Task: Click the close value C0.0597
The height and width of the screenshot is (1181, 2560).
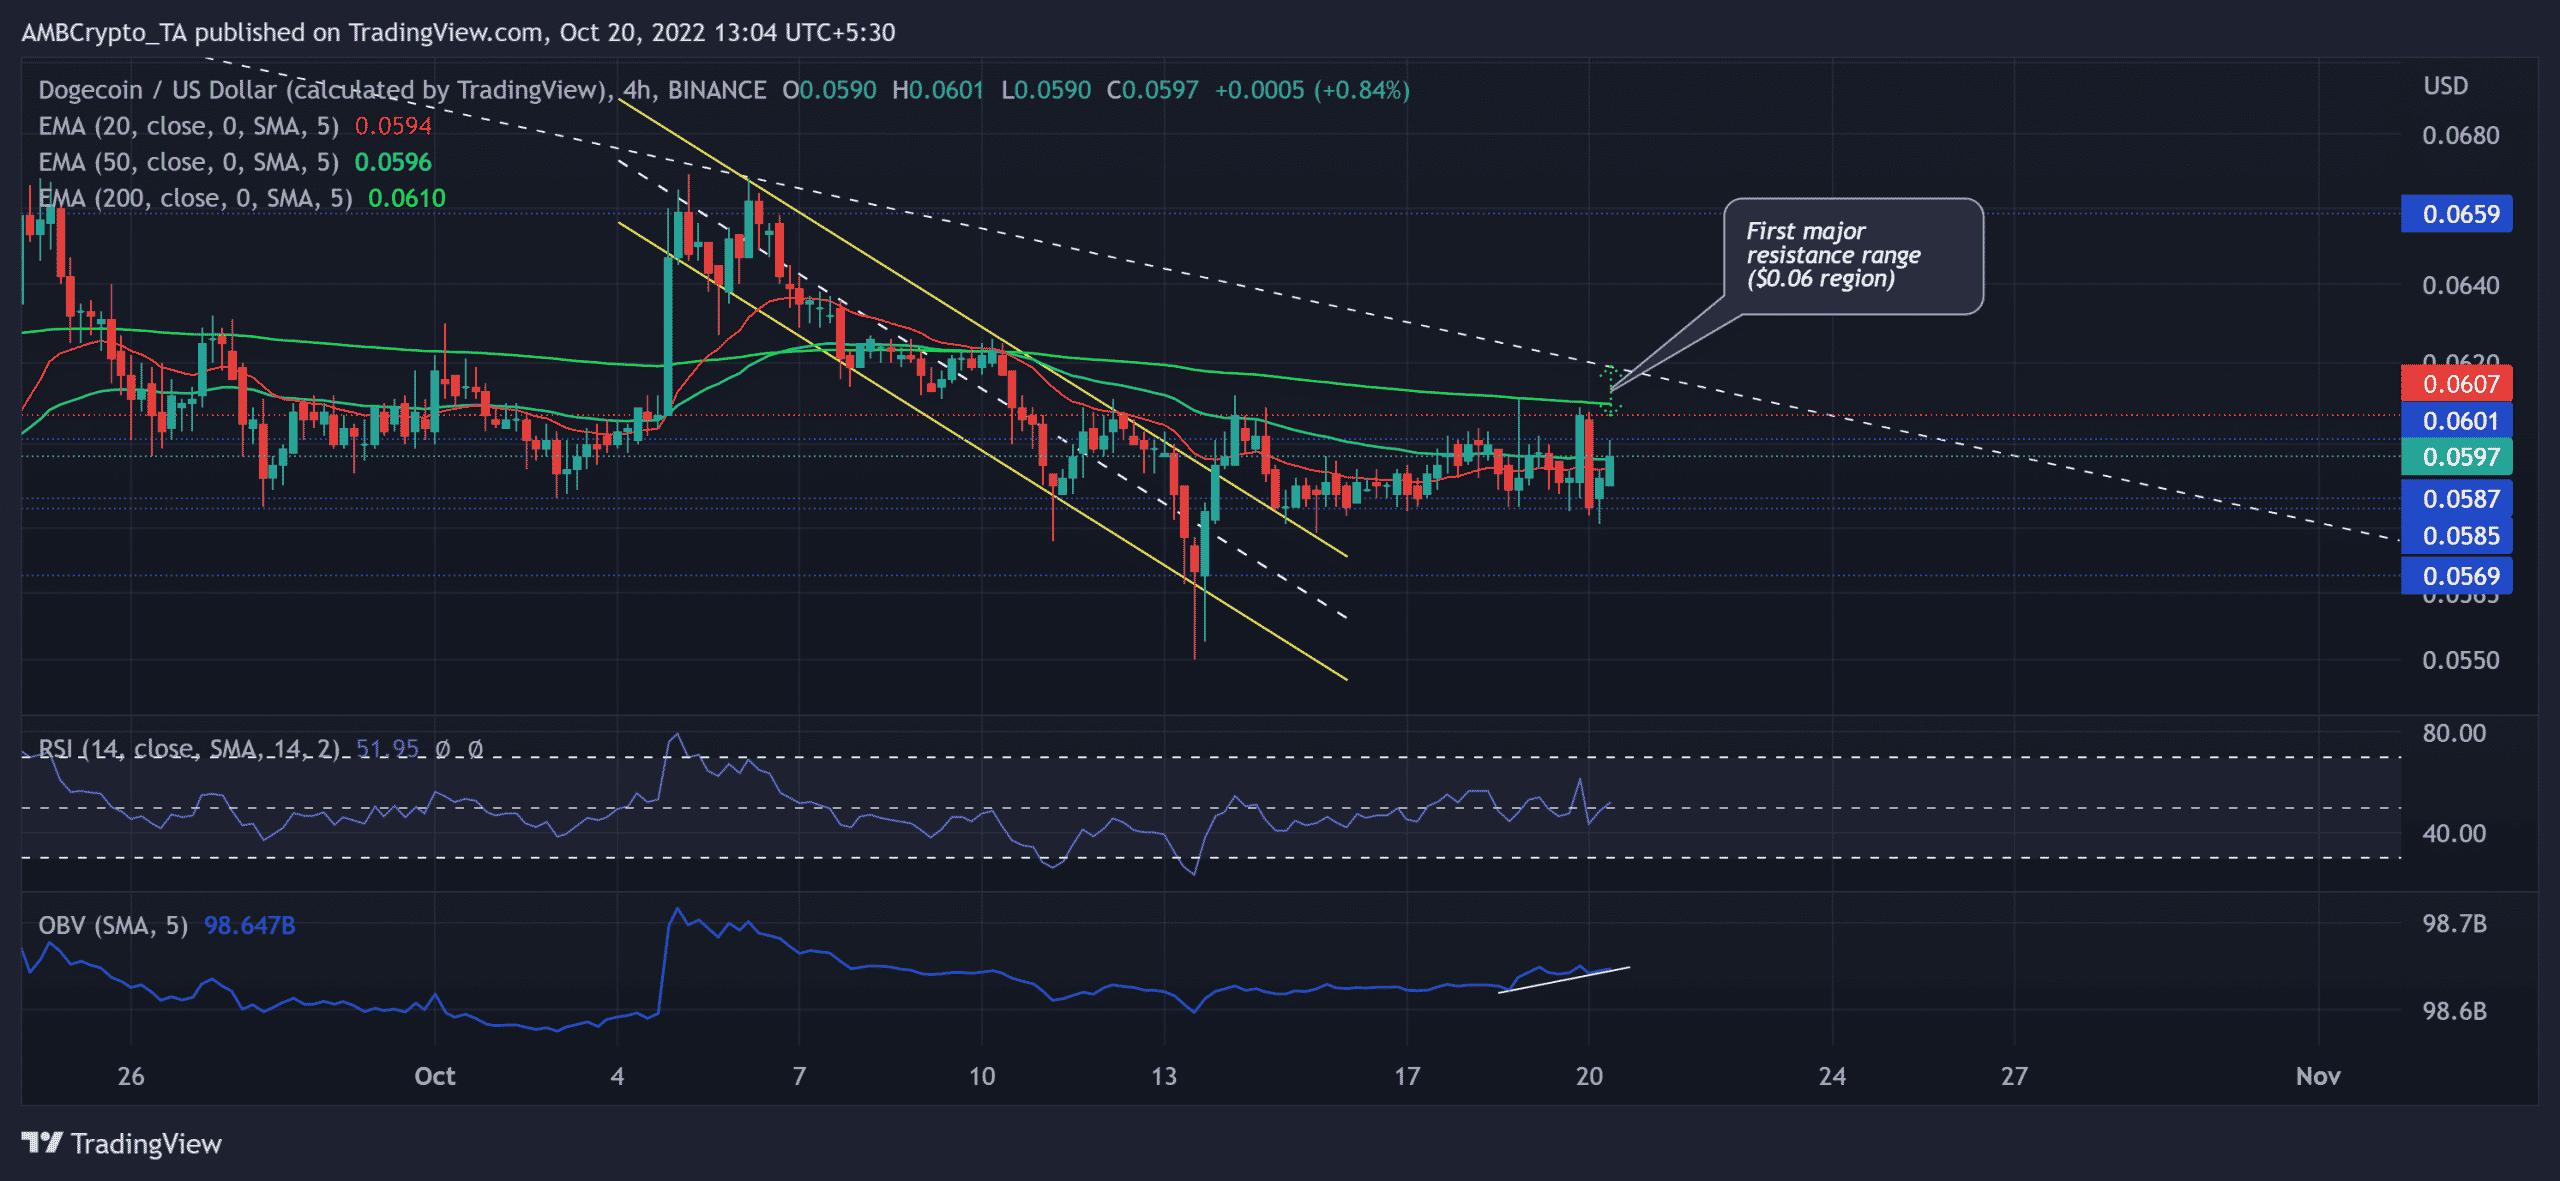Action: tap(1152, 90)
